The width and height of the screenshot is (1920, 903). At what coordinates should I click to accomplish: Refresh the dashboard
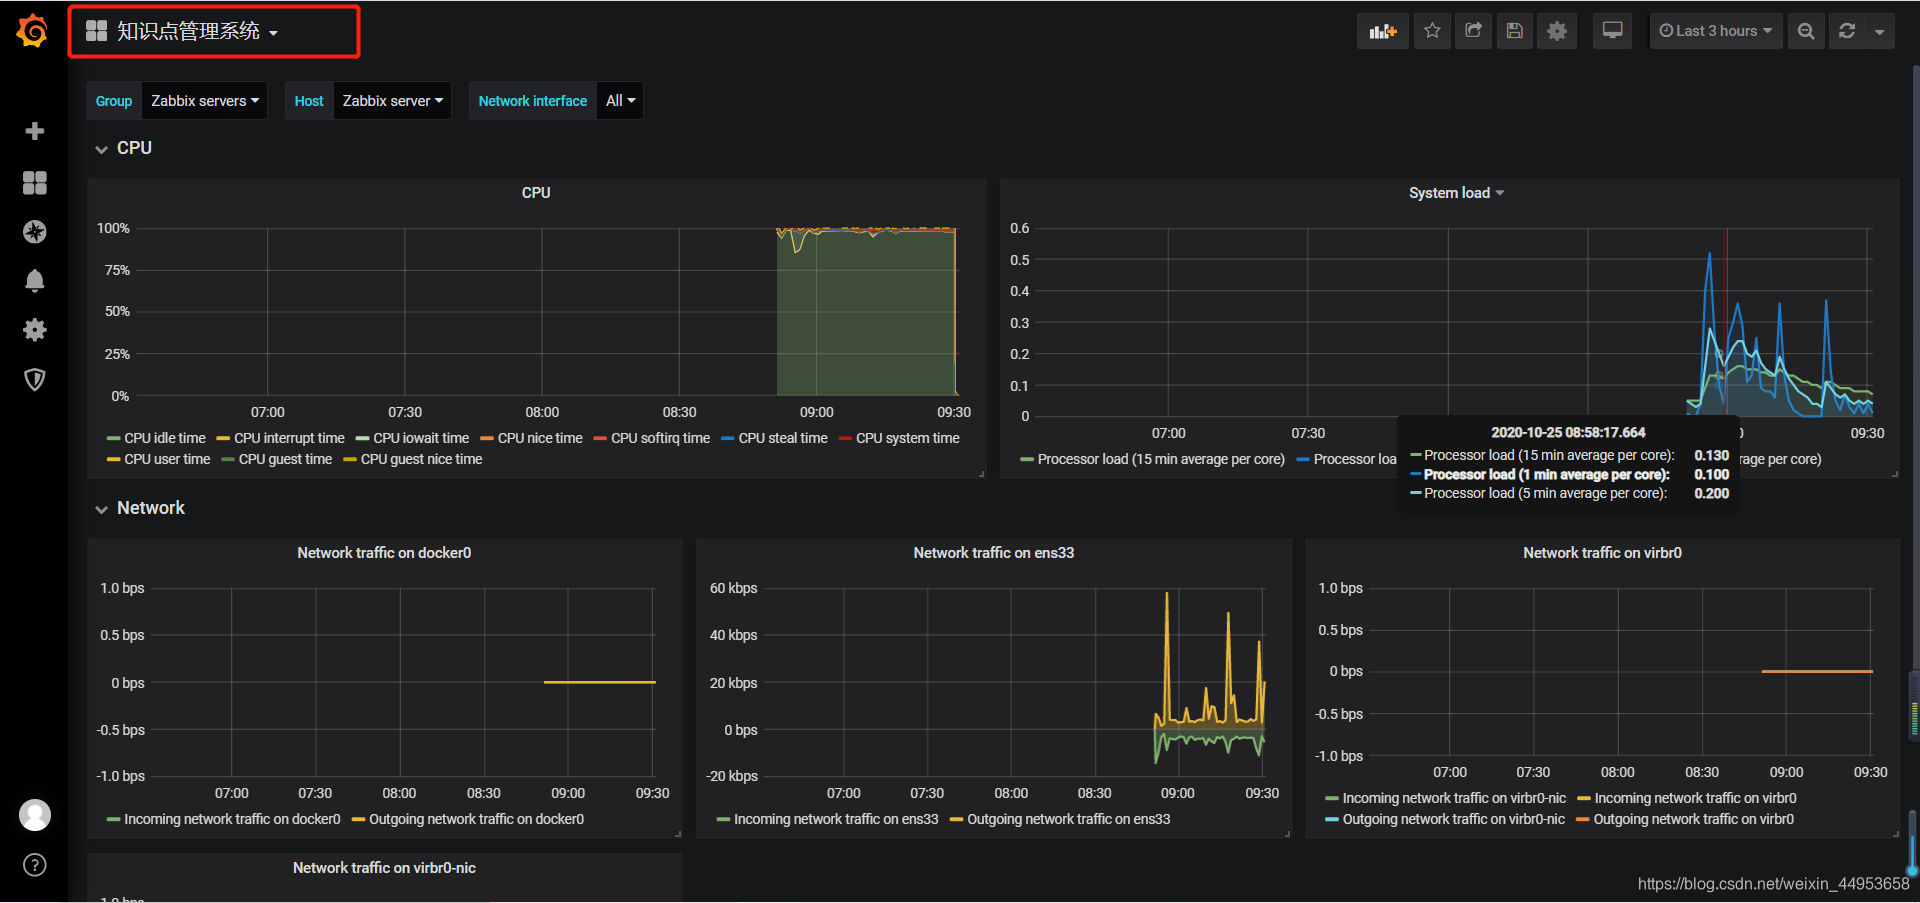[x=1847, y=31]
